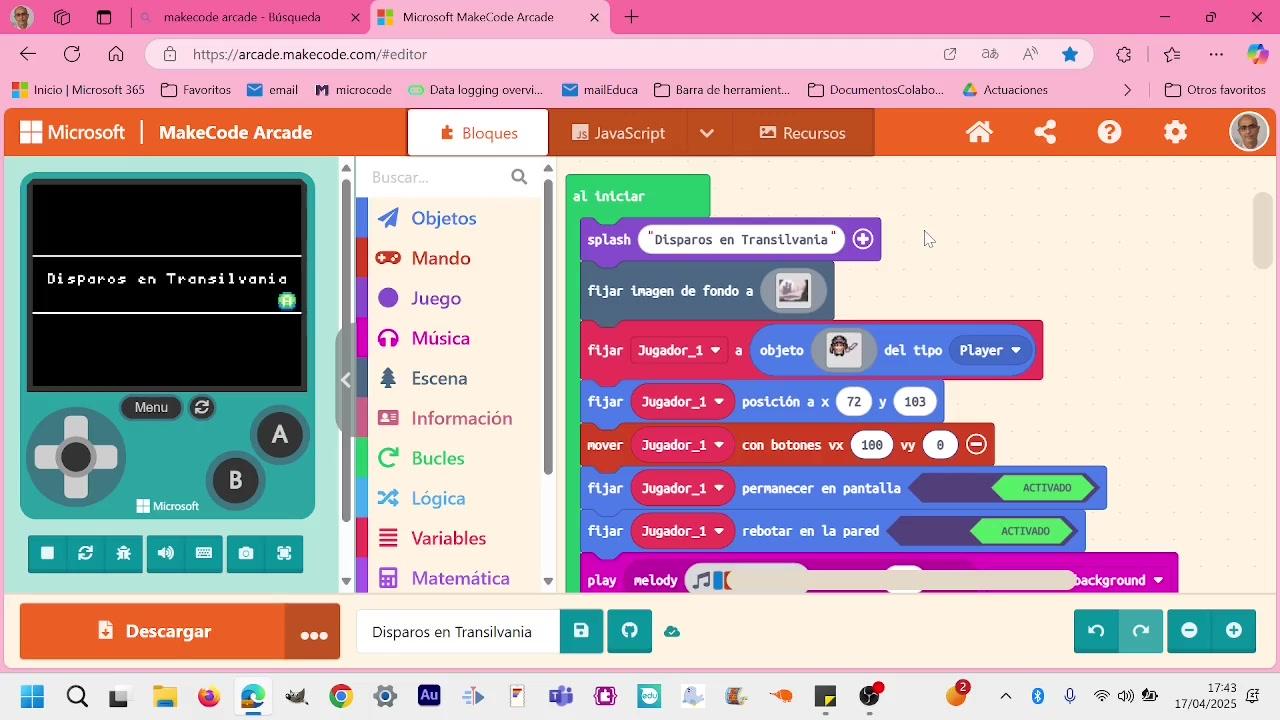Zoom in the blocks workspace
1280x720 pixels.
1234,631
